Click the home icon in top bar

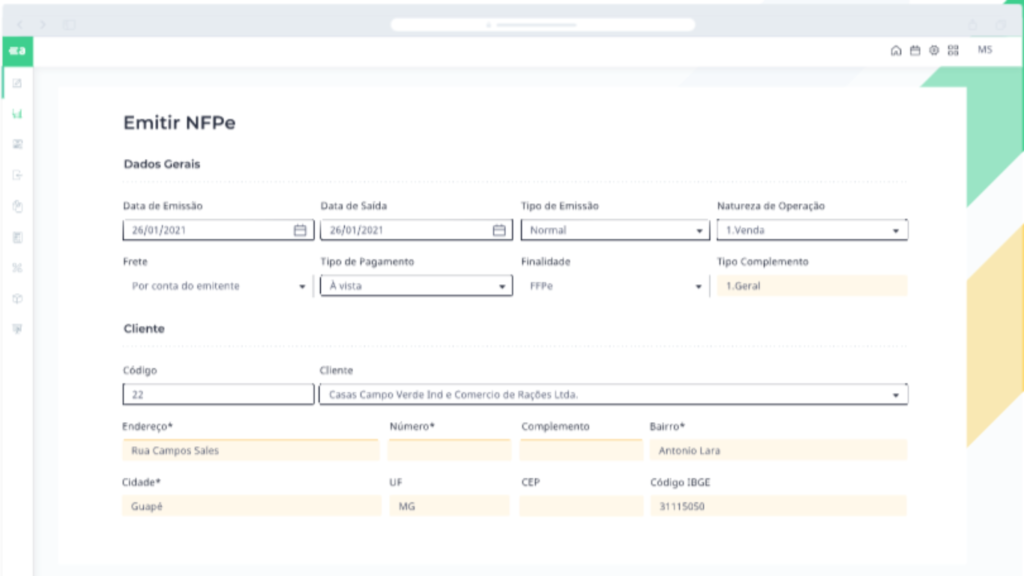(896, 51)
